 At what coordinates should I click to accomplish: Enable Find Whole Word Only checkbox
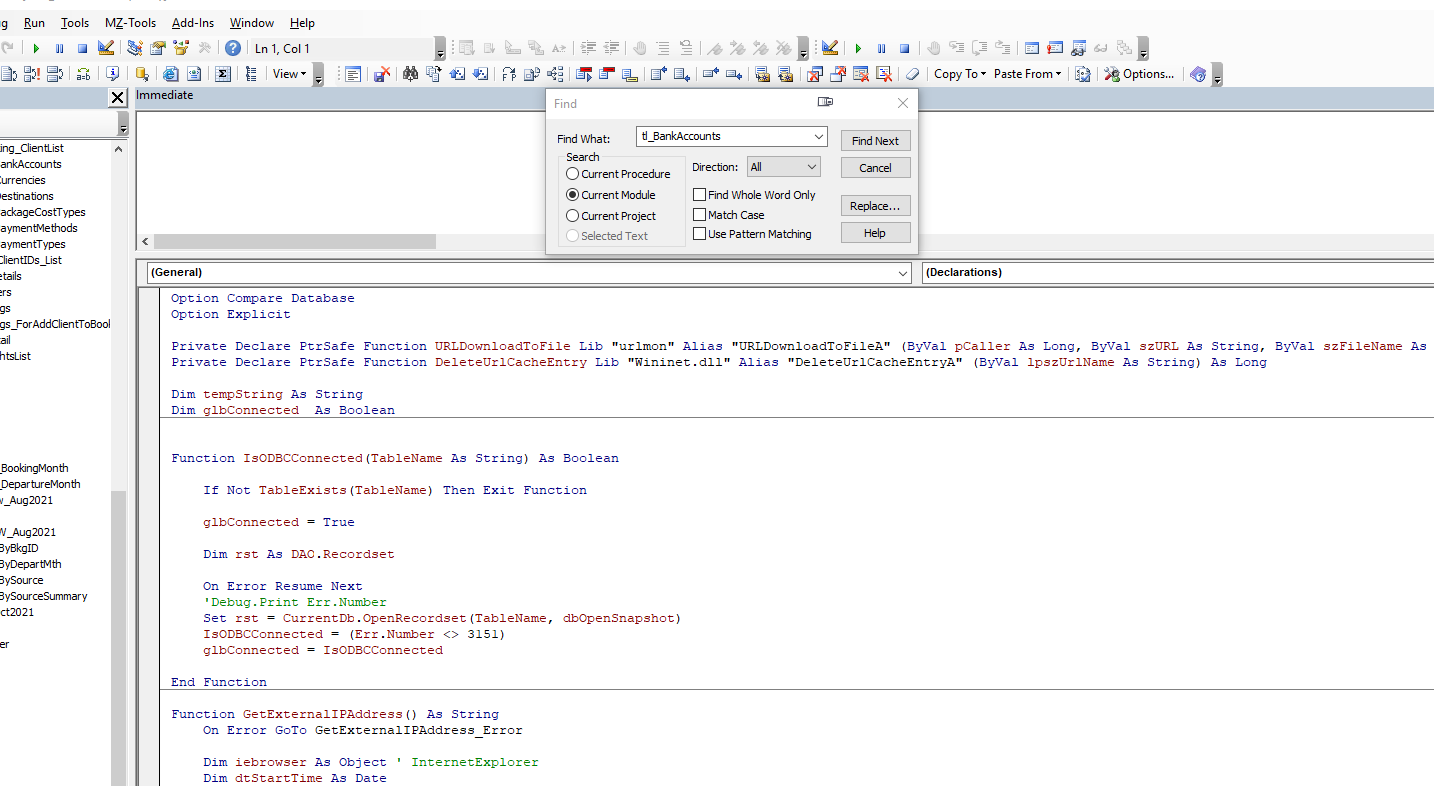(x=700, y=195)
